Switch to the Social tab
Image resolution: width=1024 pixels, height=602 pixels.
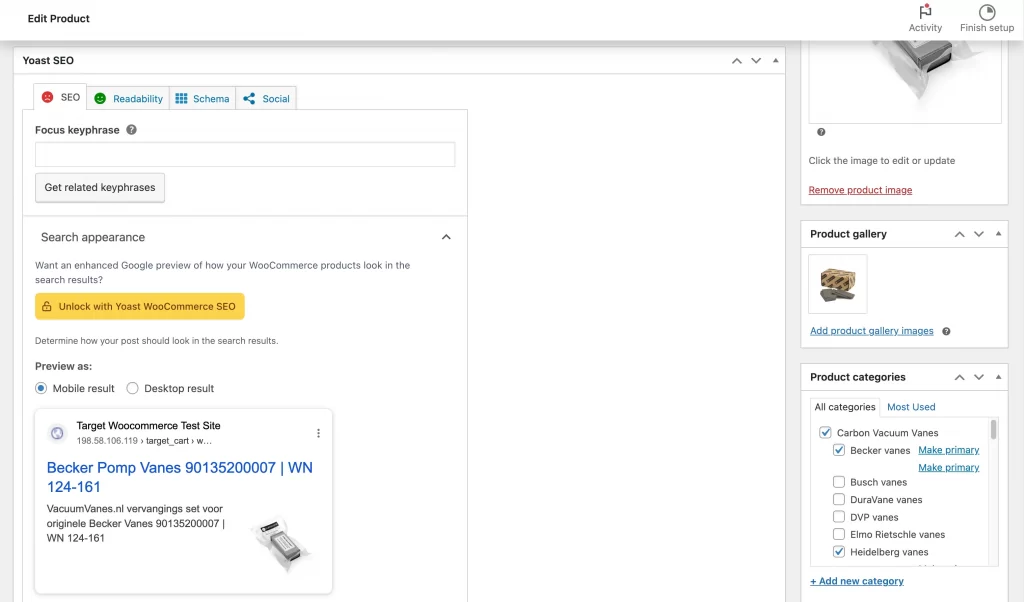(266, 99)
